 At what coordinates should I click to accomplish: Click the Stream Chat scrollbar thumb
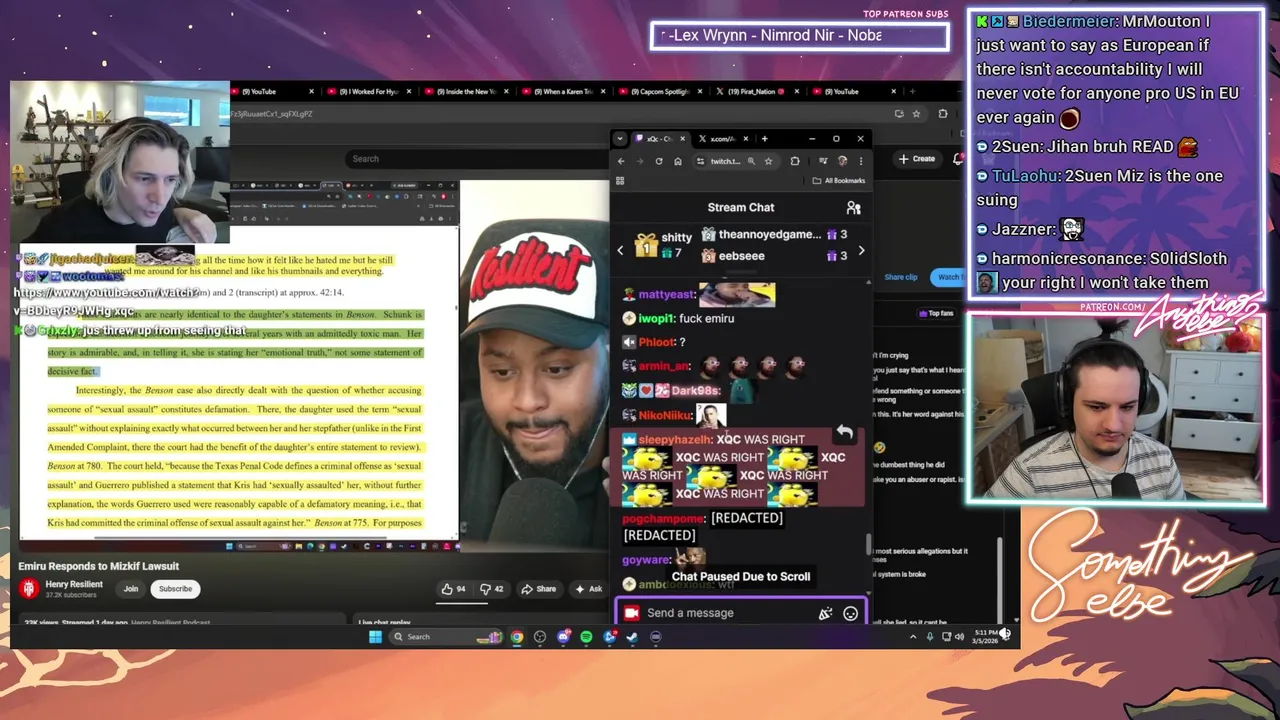point(868,546)
